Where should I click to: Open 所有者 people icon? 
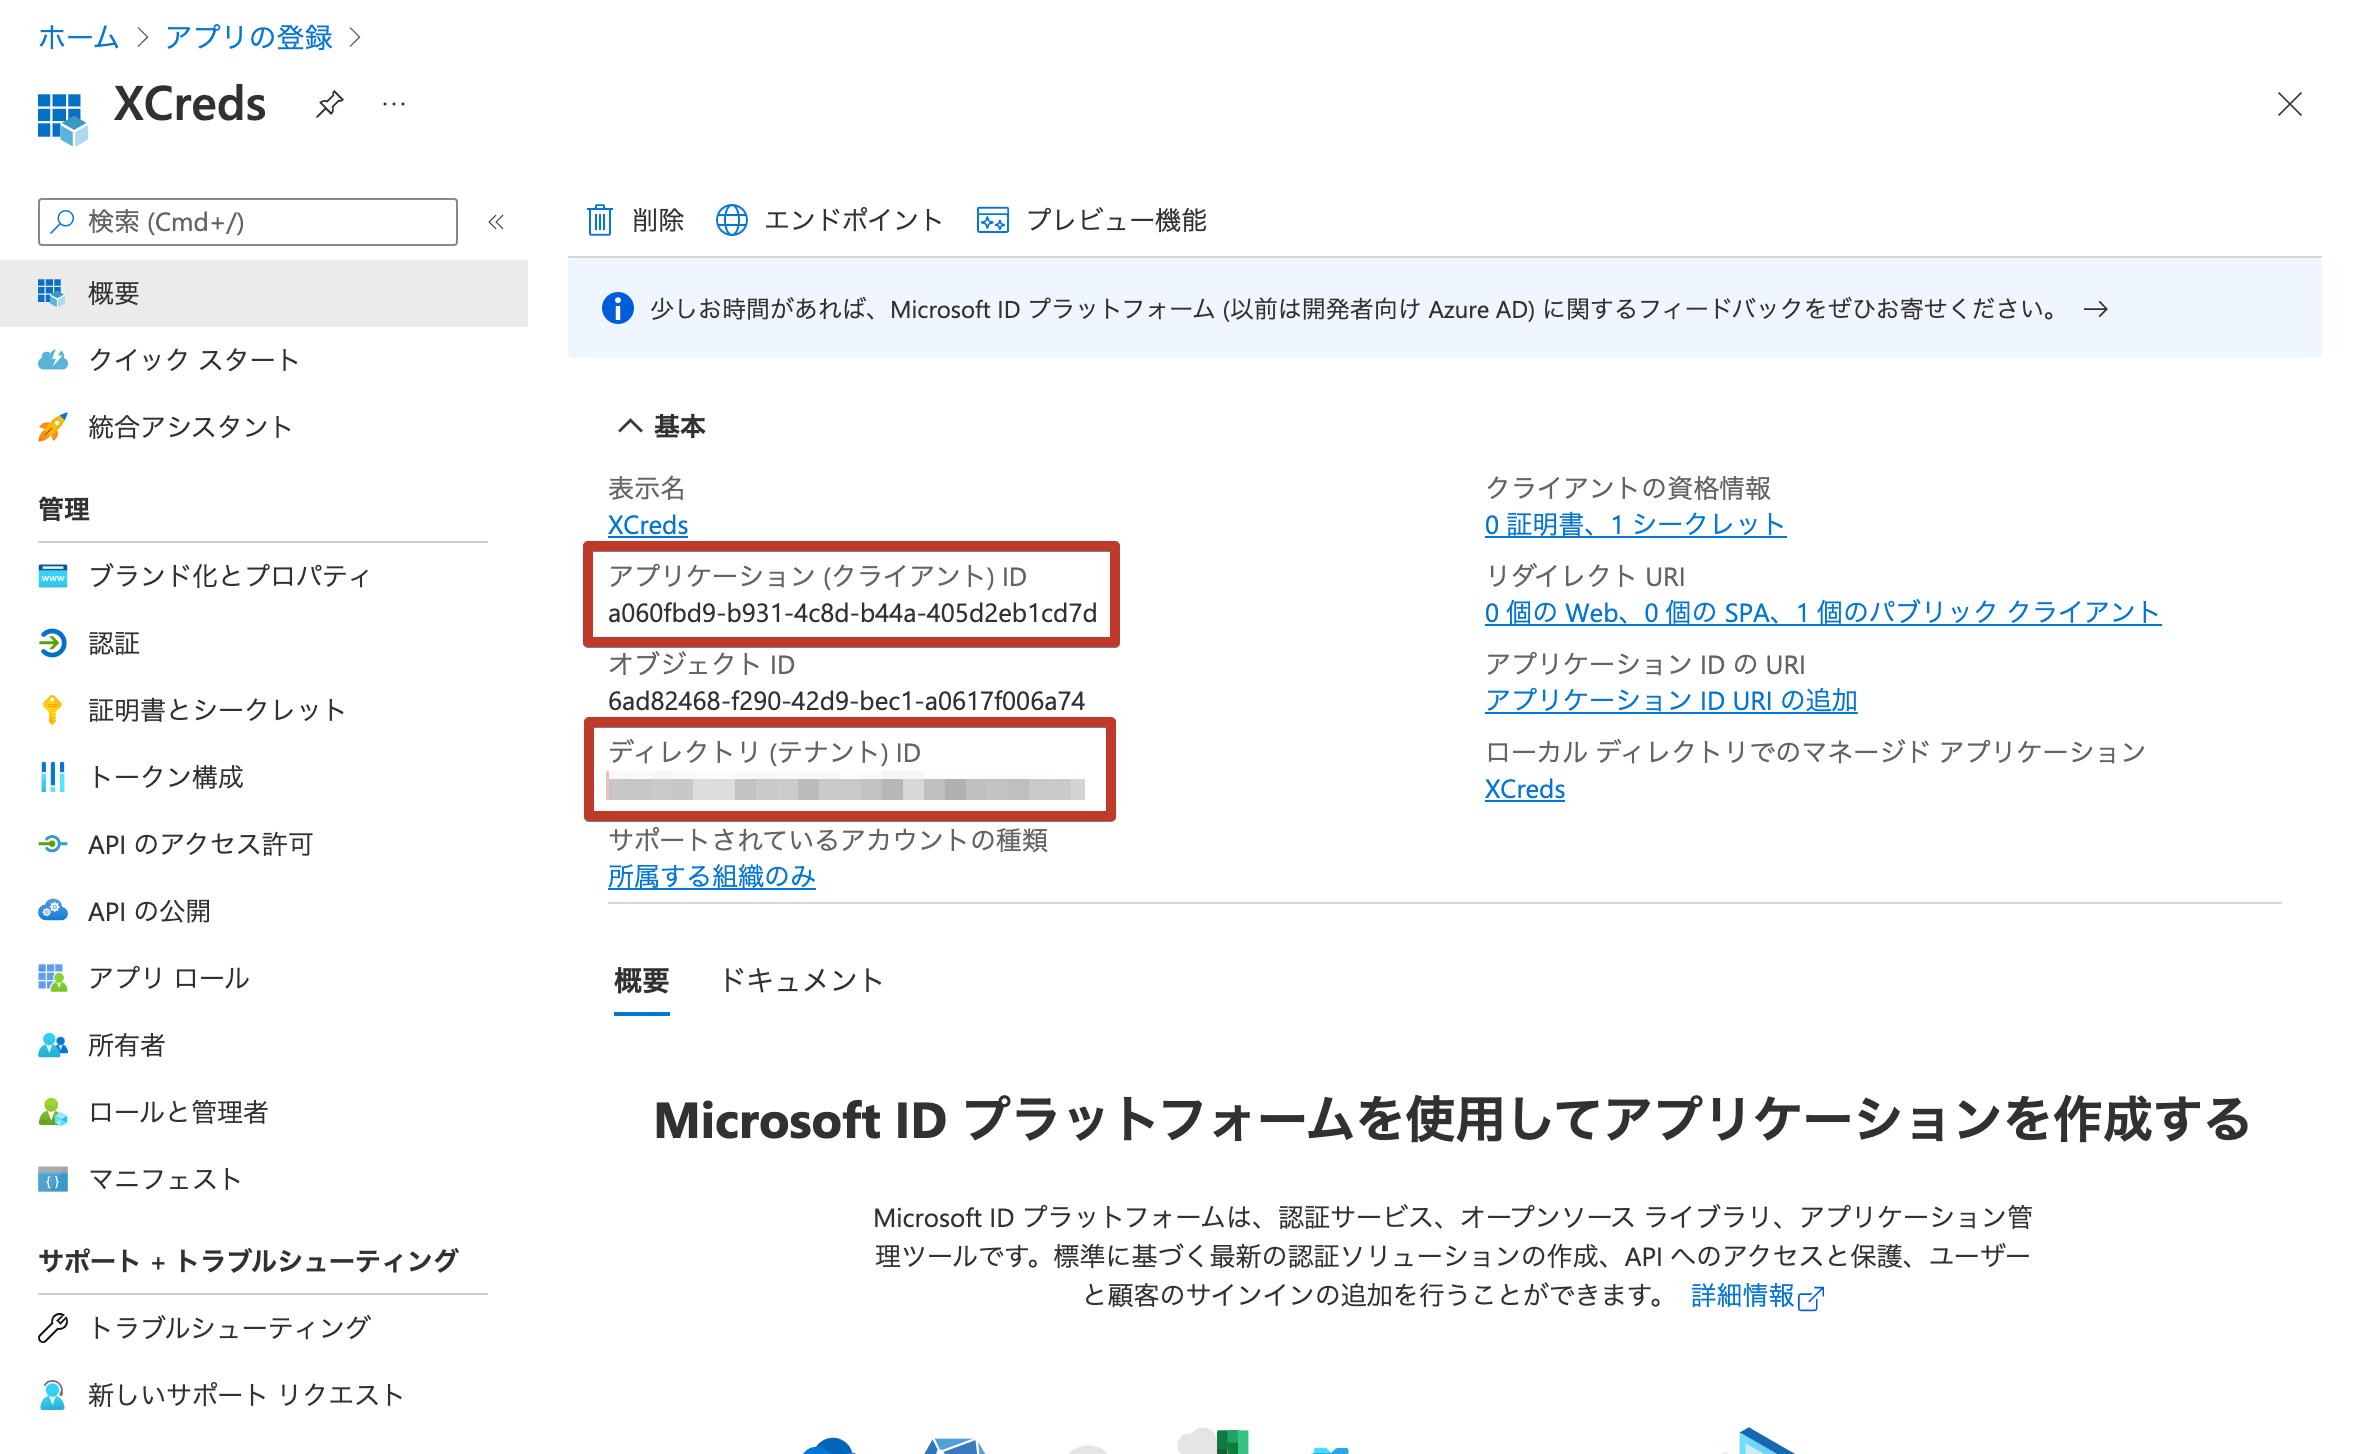coord(52,1045)
